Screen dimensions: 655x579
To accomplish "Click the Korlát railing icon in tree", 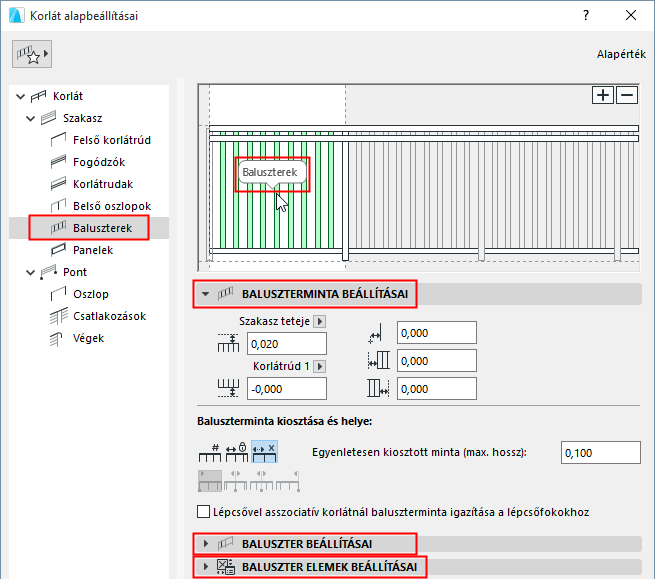I will click(38, 96).
